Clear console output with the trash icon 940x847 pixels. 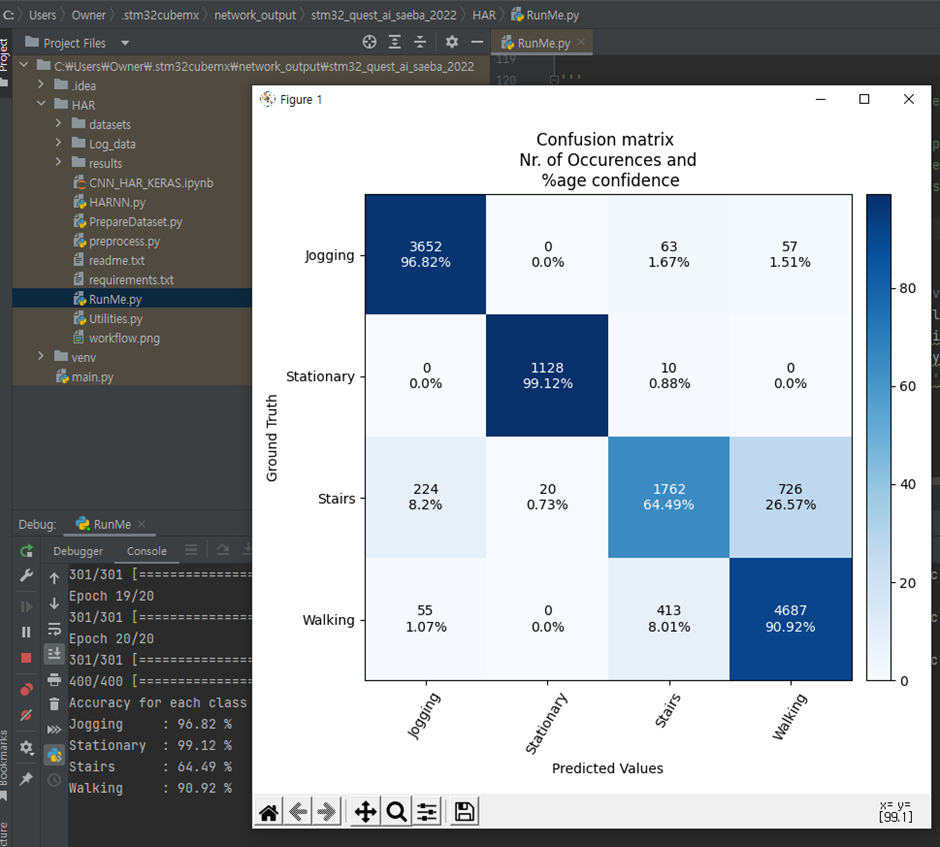click(54, 703)
